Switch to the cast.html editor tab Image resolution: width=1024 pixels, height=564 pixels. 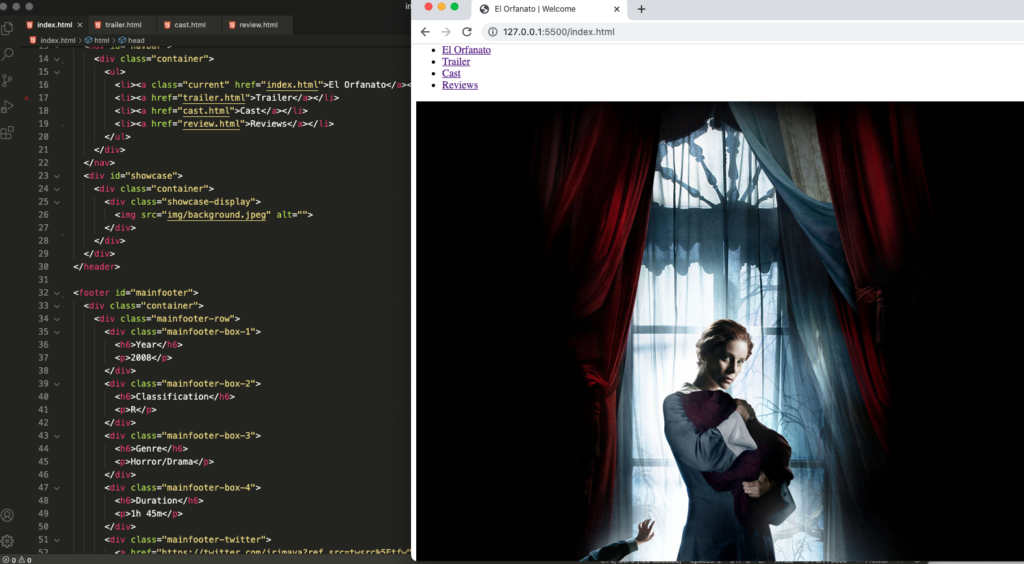189,25
